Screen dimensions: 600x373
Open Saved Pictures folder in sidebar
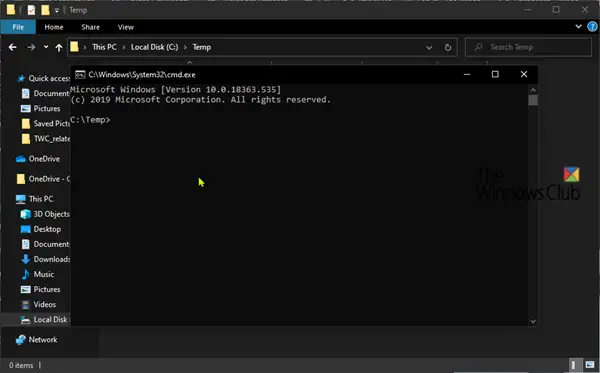pos(46,124)
